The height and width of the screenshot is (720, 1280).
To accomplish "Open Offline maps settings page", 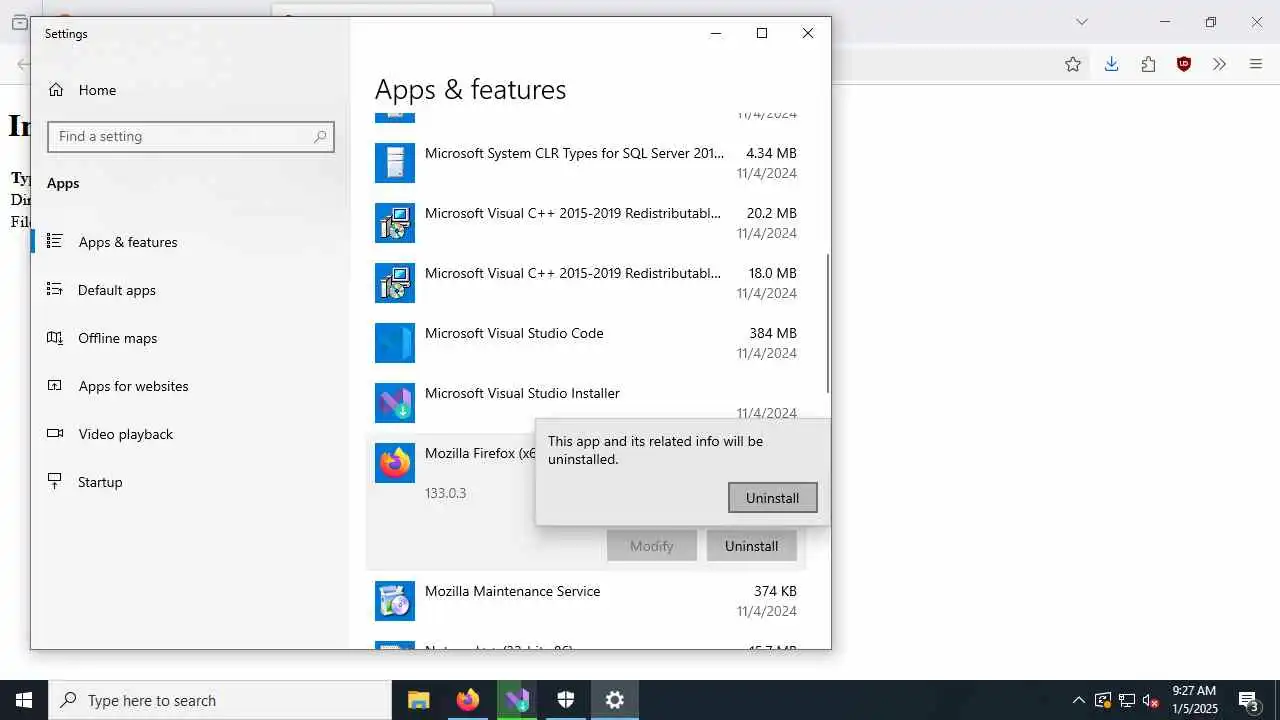I will pos(118,338).
